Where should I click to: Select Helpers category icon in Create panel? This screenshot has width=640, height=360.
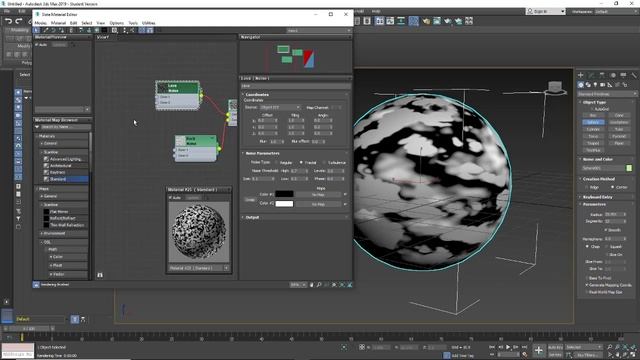pyautogui.click(x=610, y=85)
